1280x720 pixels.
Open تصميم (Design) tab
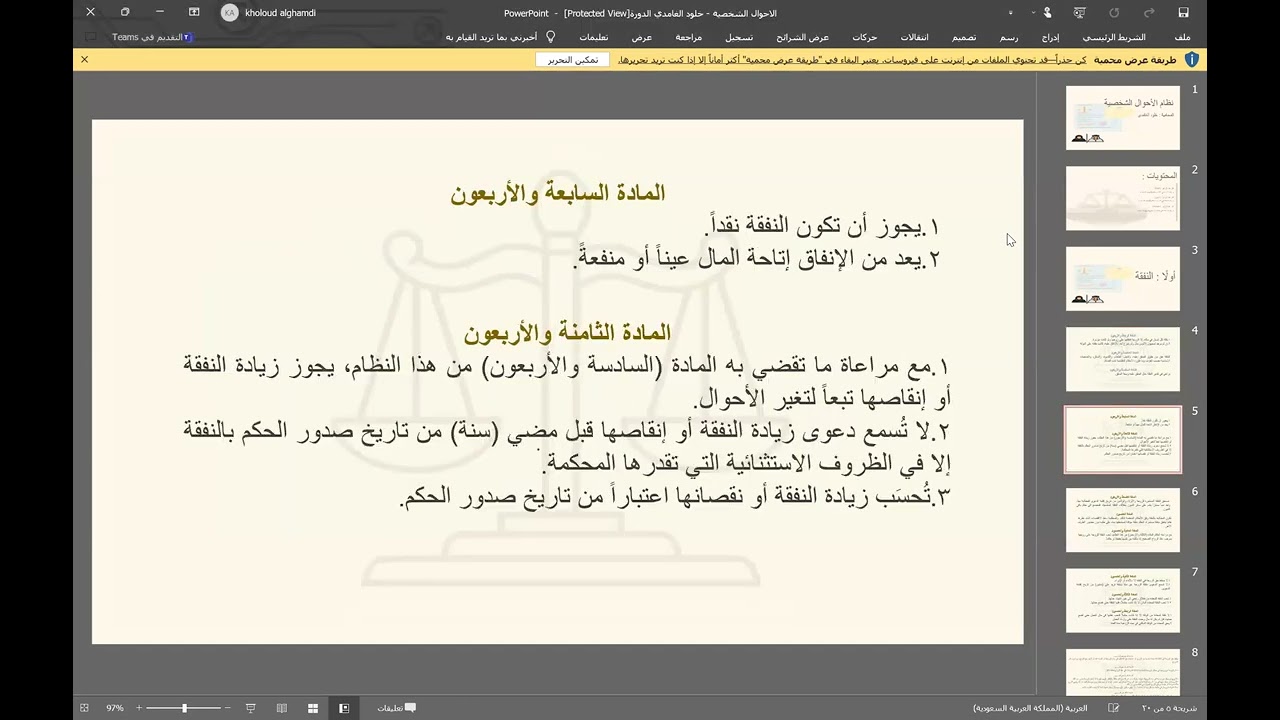[x=964, y=37]
